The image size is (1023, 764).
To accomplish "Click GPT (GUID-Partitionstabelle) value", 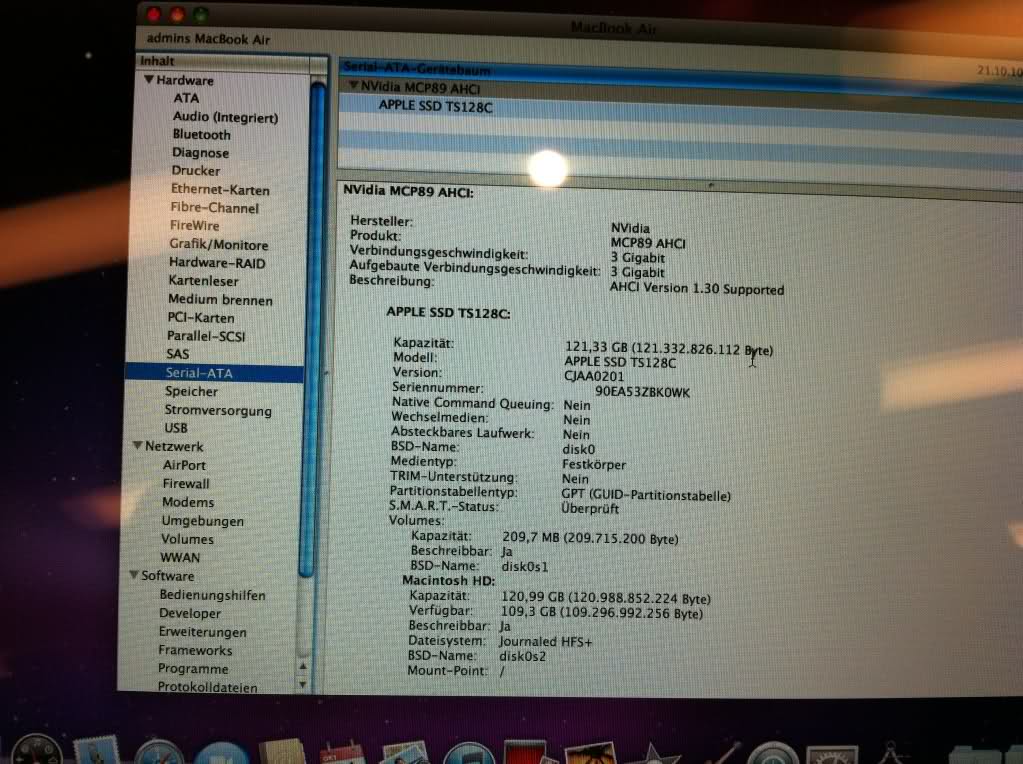I will (646, 496).
